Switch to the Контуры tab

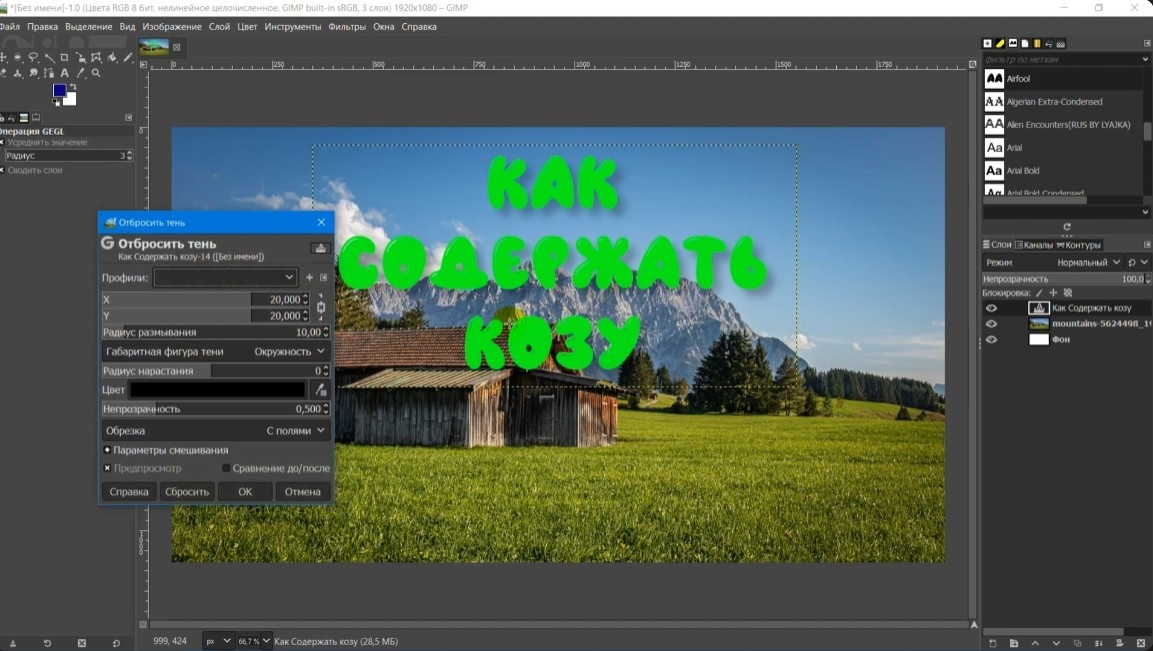1079,245
